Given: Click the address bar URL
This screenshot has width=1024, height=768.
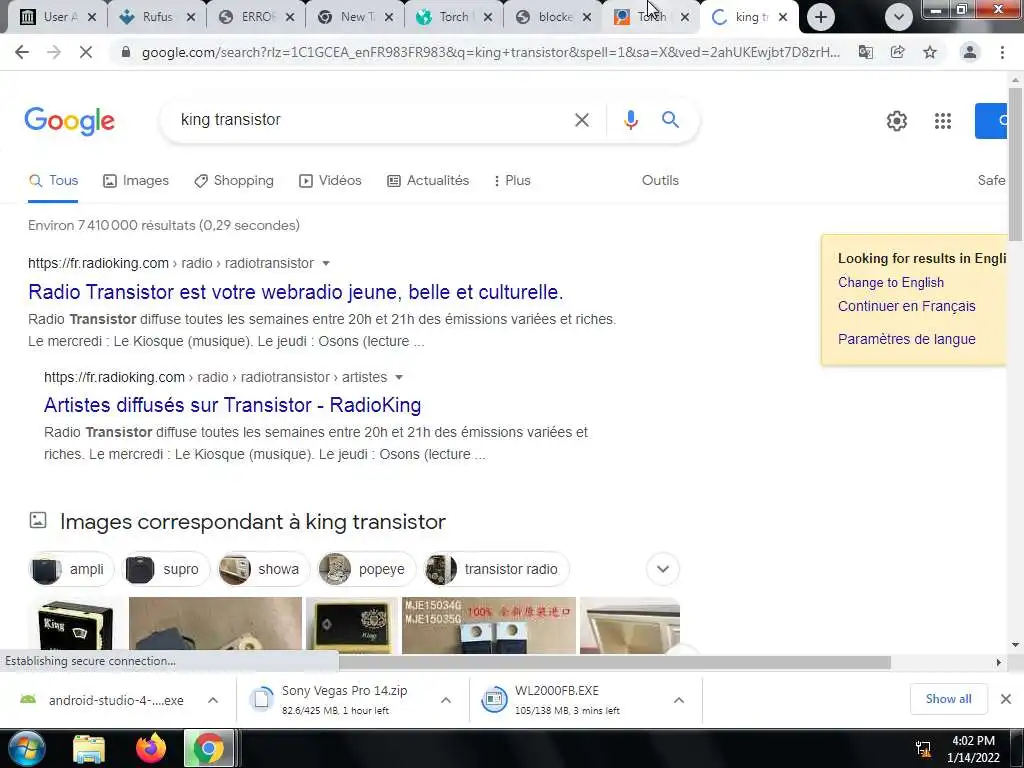Looking at the screenshot, I should (x=490, y=52).
